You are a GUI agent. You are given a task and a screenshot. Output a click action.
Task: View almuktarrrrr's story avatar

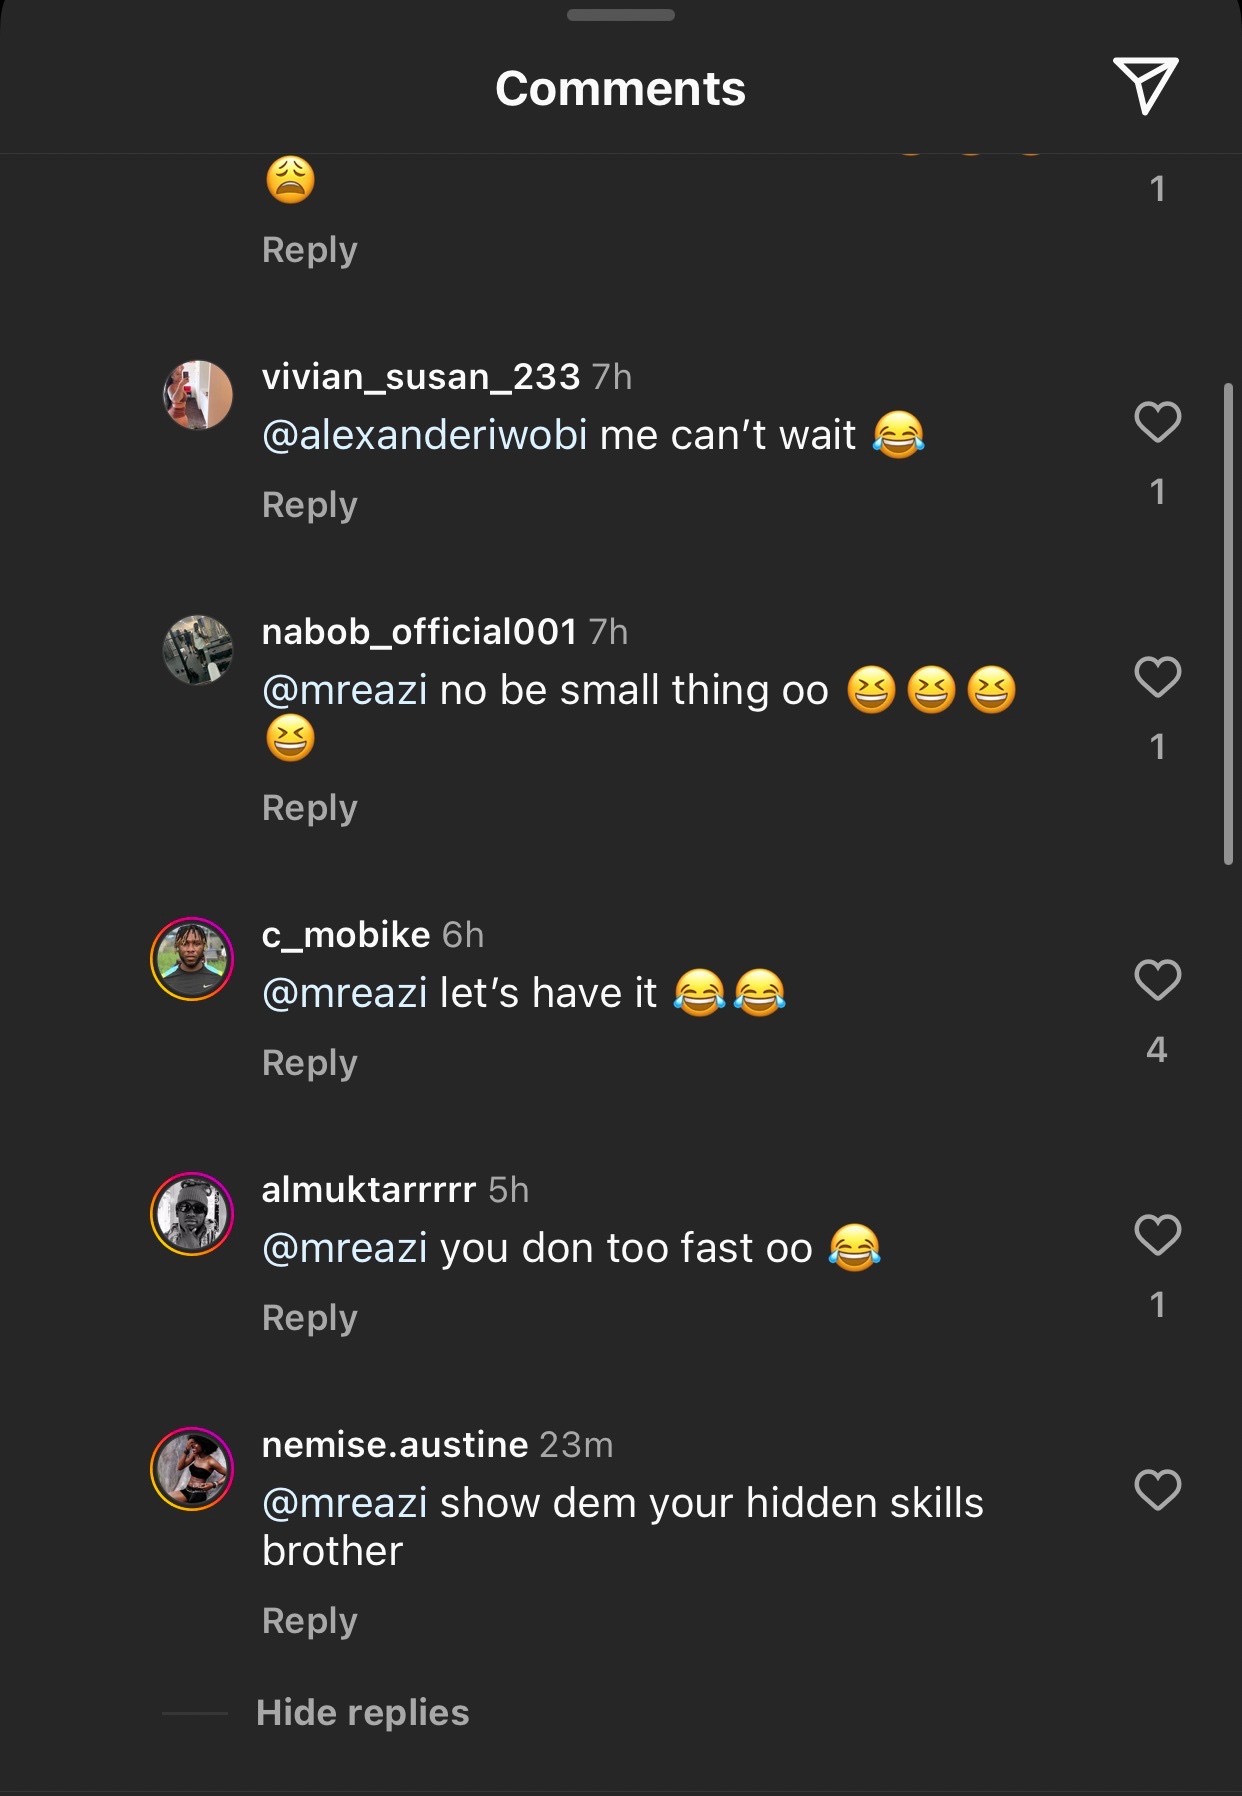[x=192, y=1213]
